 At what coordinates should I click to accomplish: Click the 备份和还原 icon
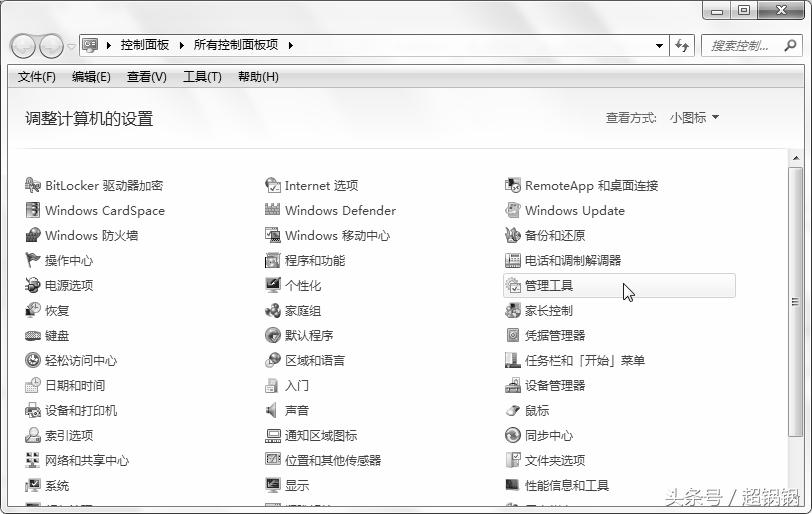pyautogui.click(x=513, y=235)
